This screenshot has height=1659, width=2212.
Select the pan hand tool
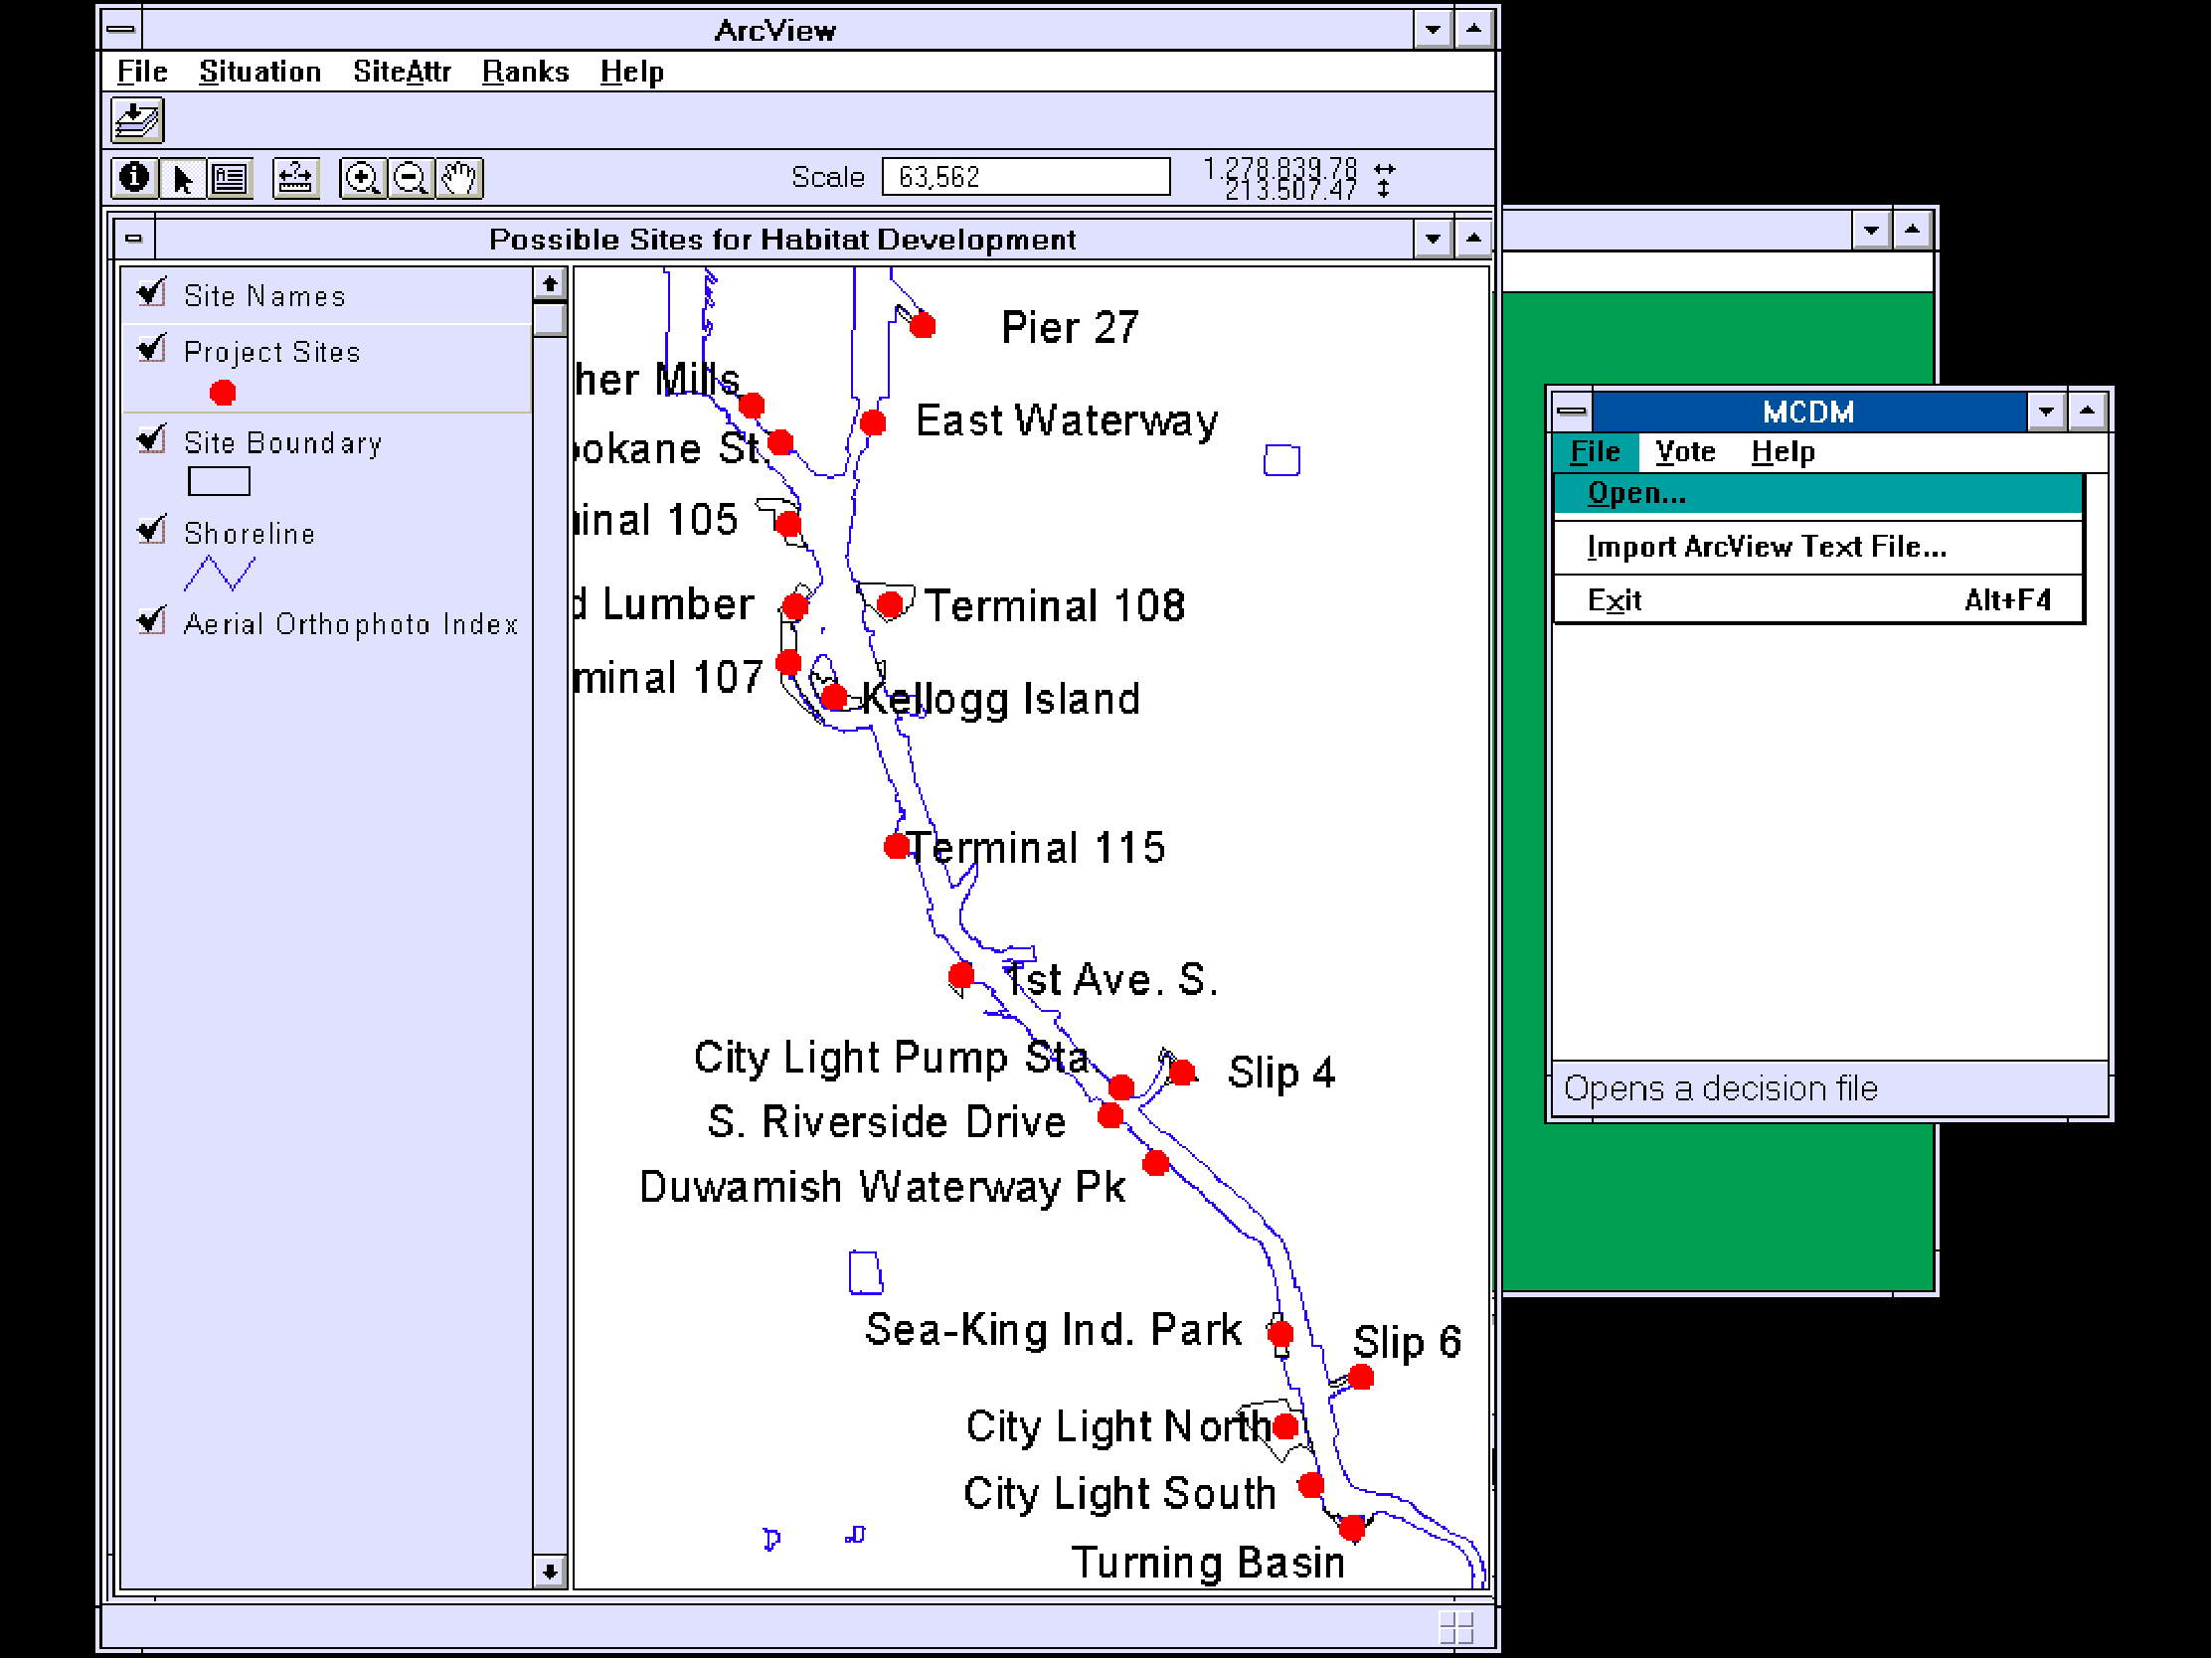[459, 179]
